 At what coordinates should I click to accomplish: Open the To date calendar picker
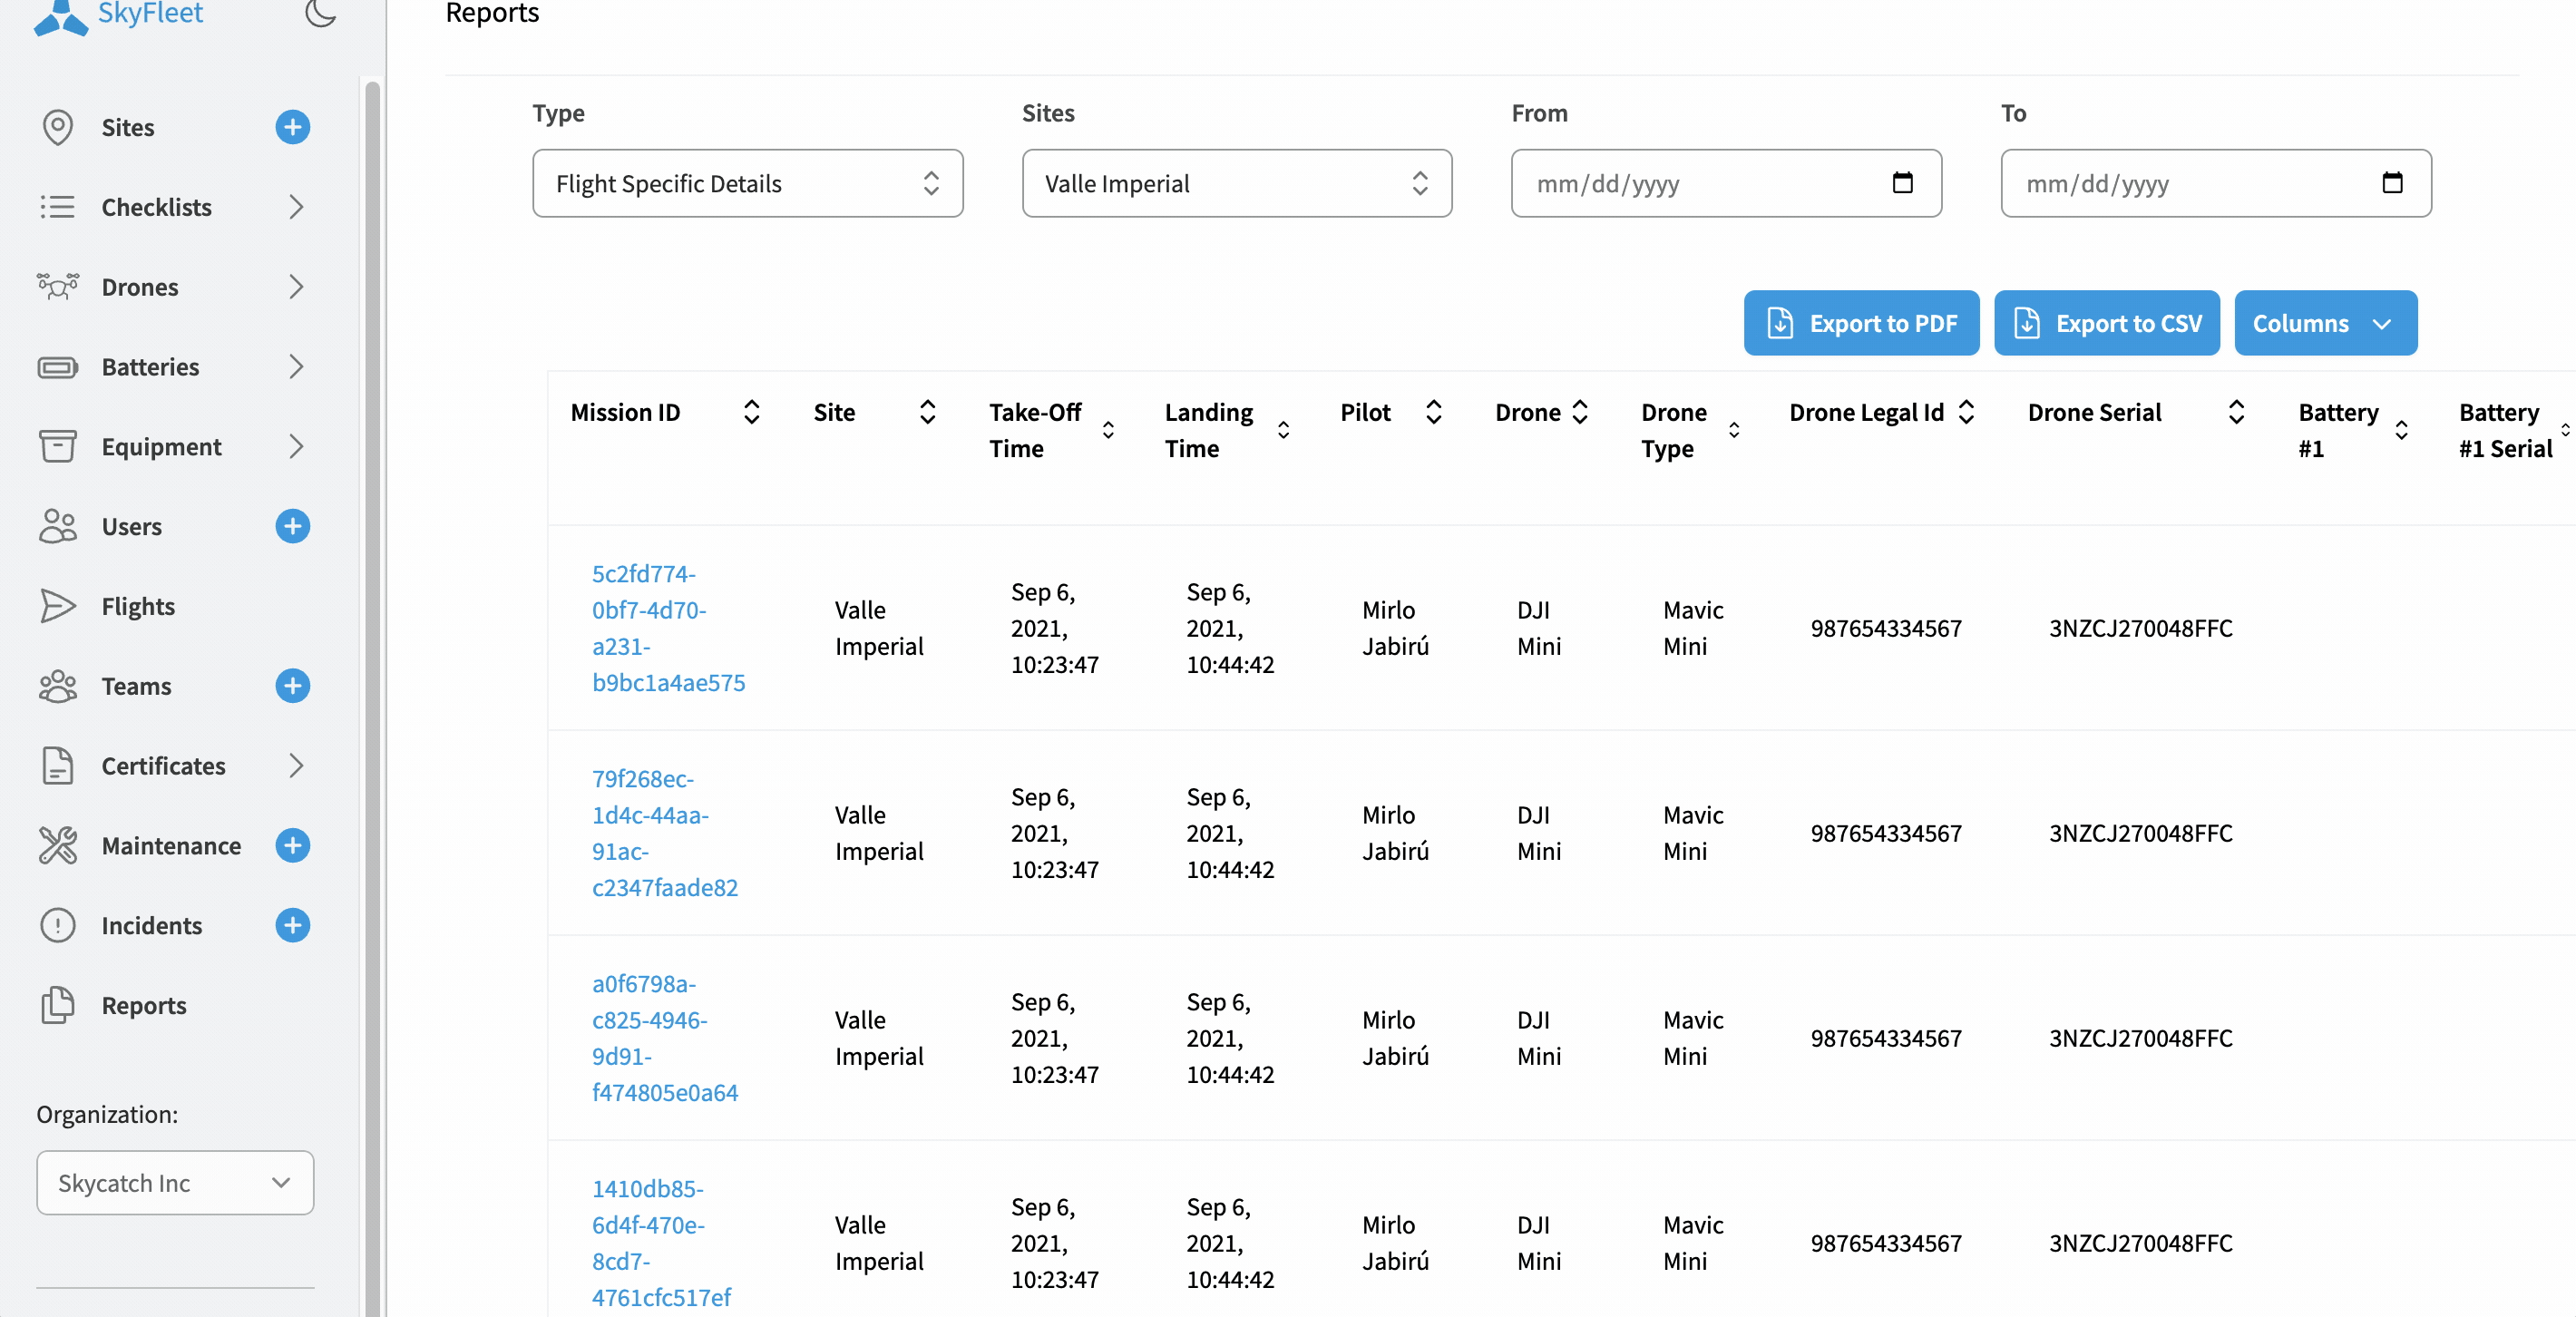pyautogui.click(x=2392, y=182)
